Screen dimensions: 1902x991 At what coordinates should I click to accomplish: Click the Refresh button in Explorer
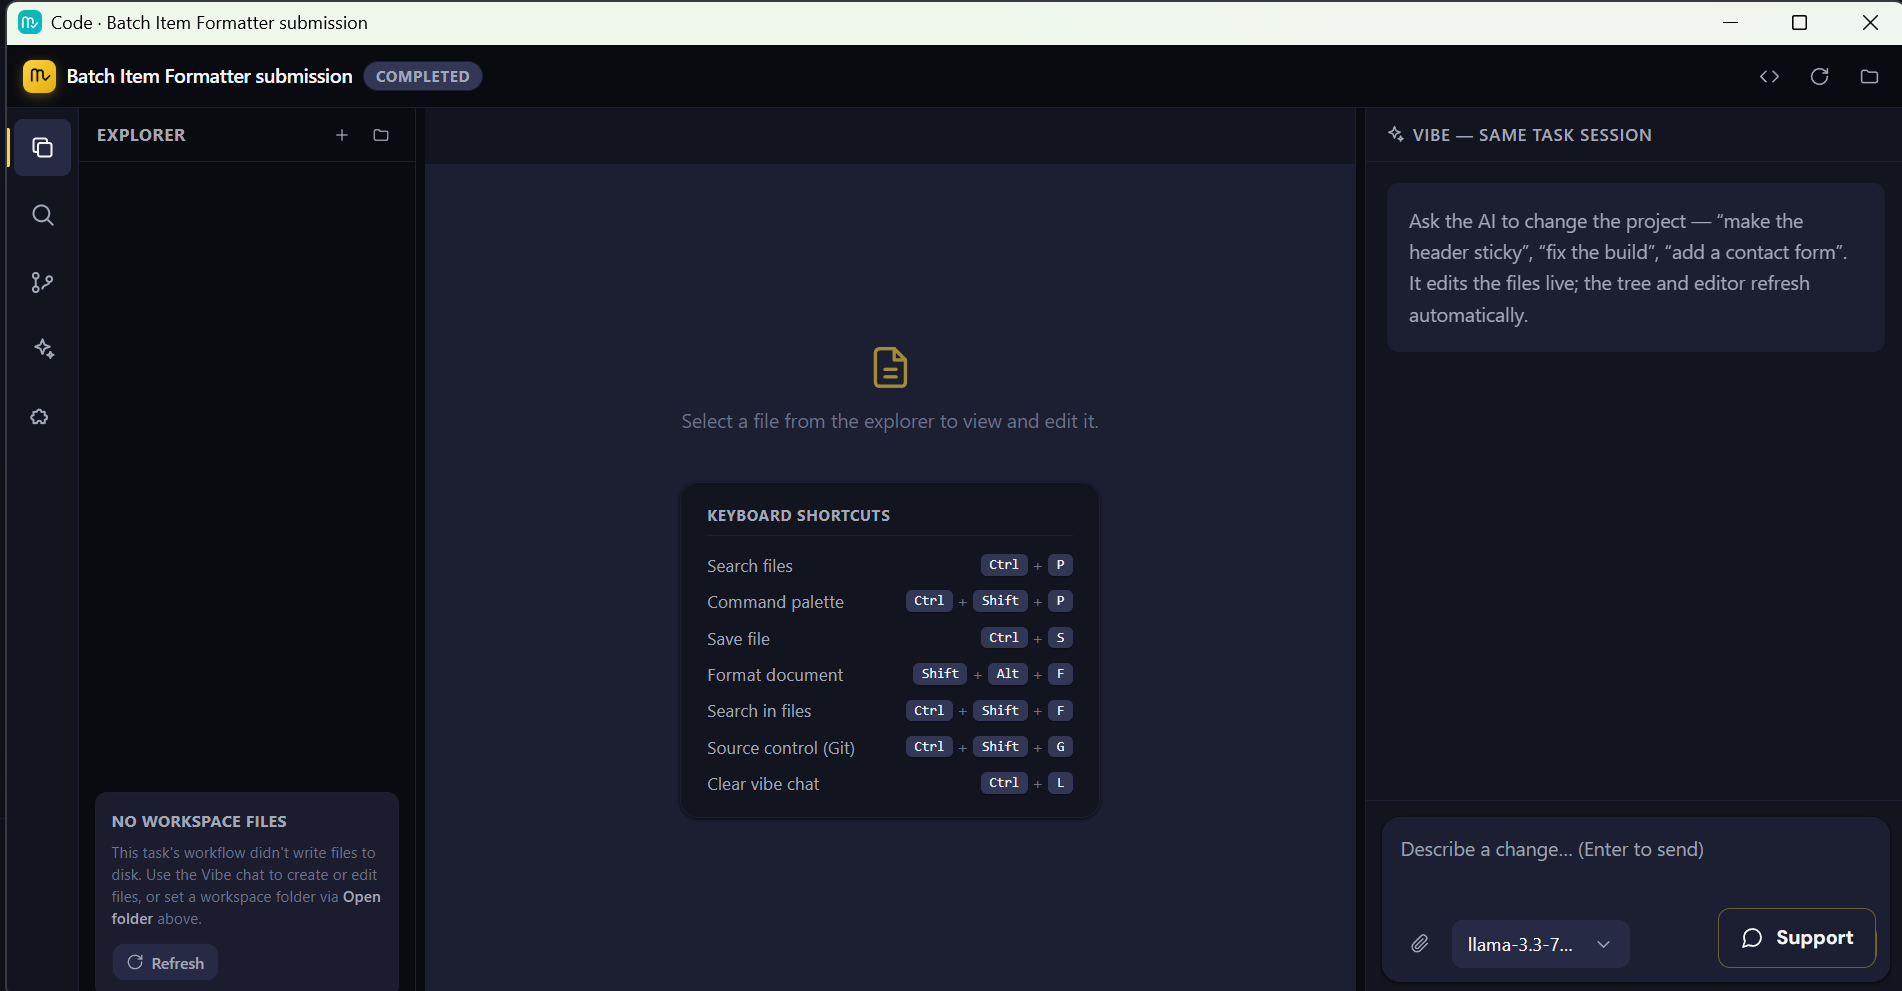pyautogui.click(x=166, y=963)
